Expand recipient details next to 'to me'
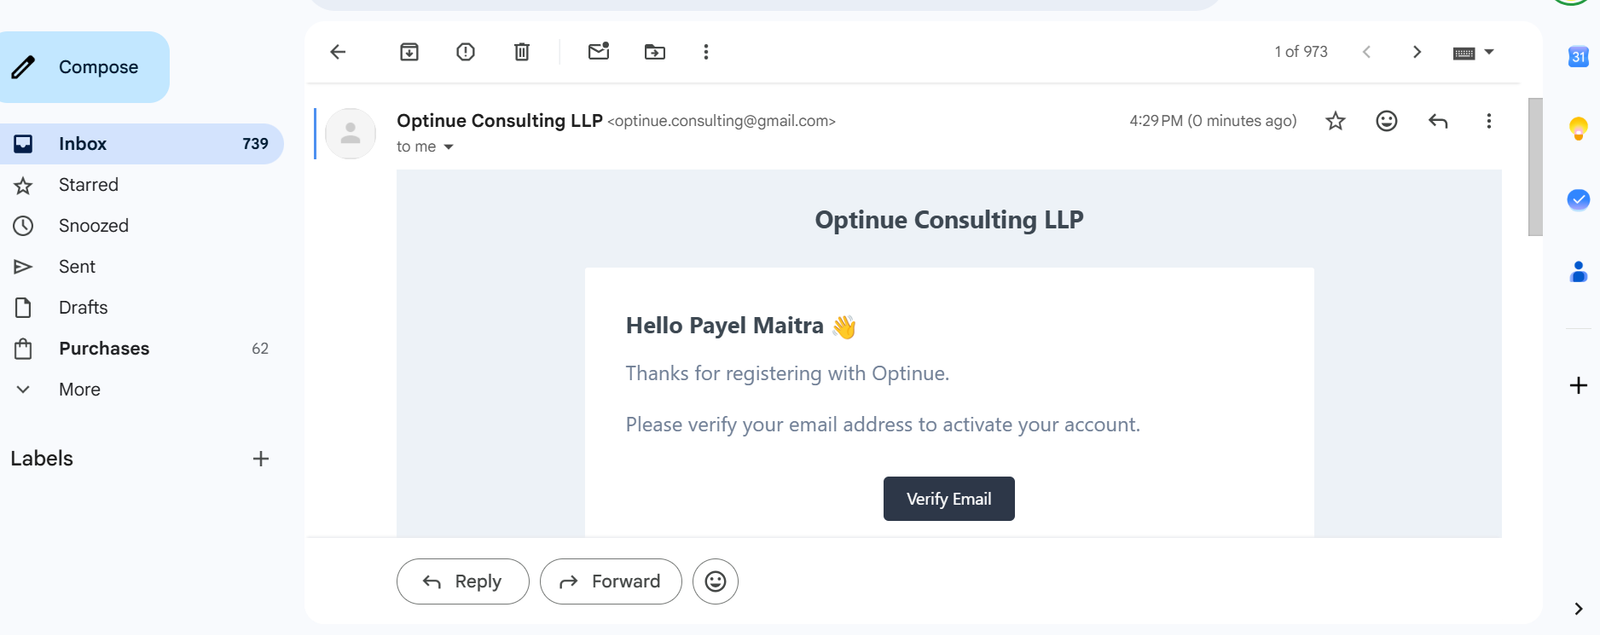1600x635 pixels. (x=448, y=147)
